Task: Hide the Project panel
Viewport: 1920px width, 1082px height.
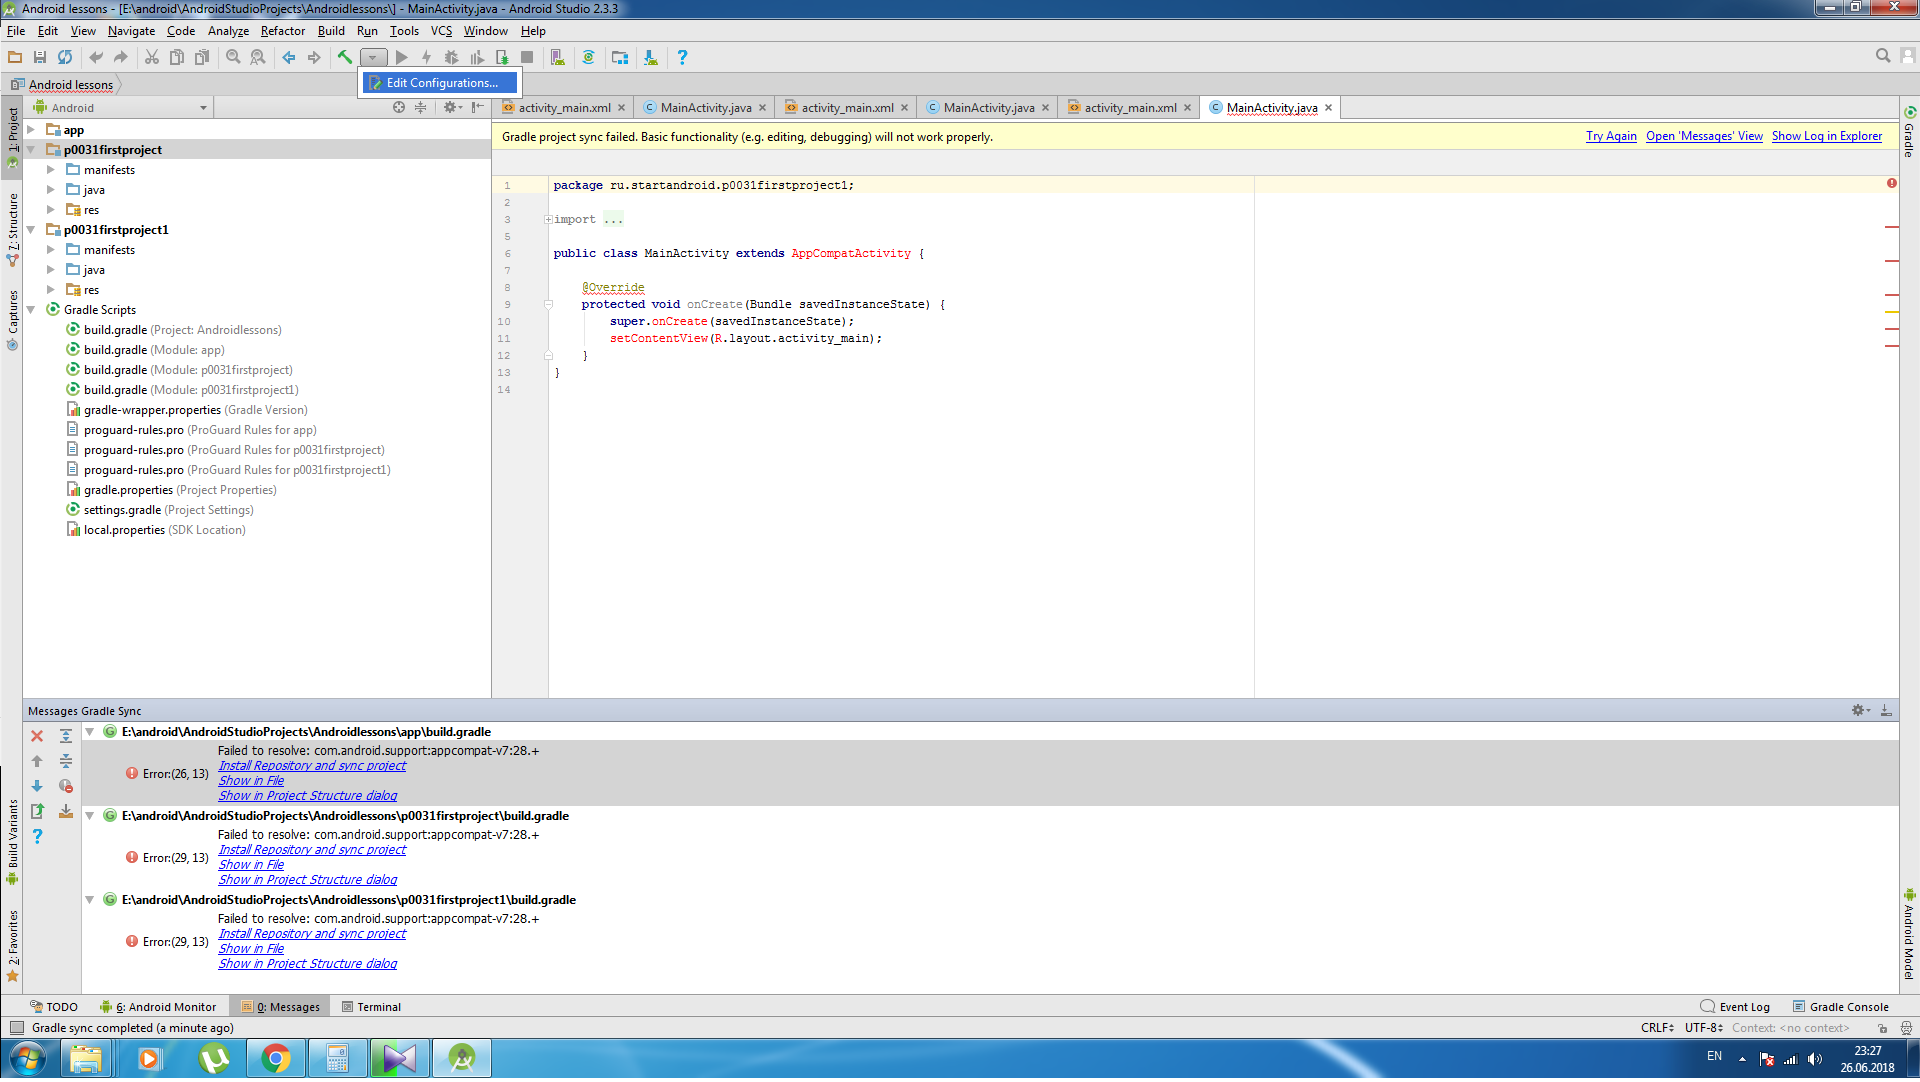Action: [478, 108]
